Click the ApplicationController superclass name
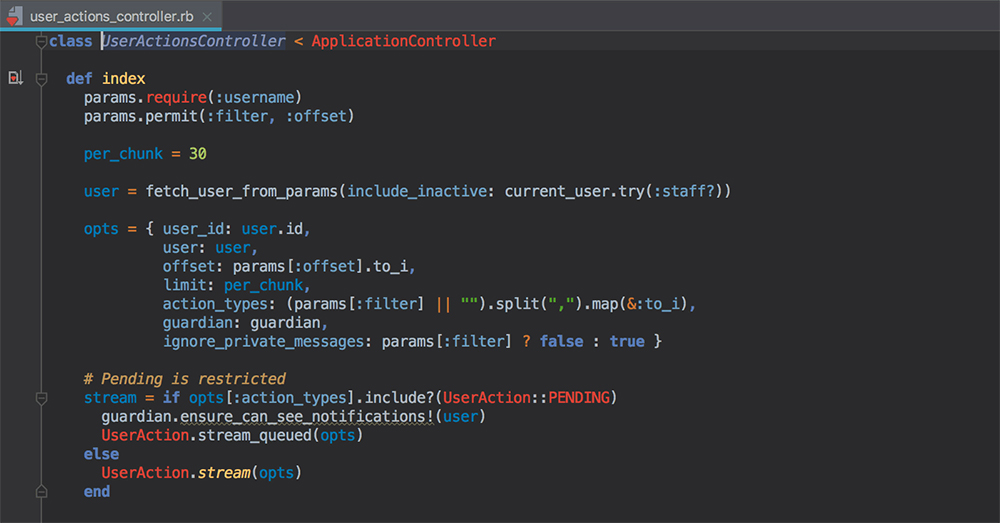The height and width of the screenshot is (523, 1000). (x=403, y=41)
